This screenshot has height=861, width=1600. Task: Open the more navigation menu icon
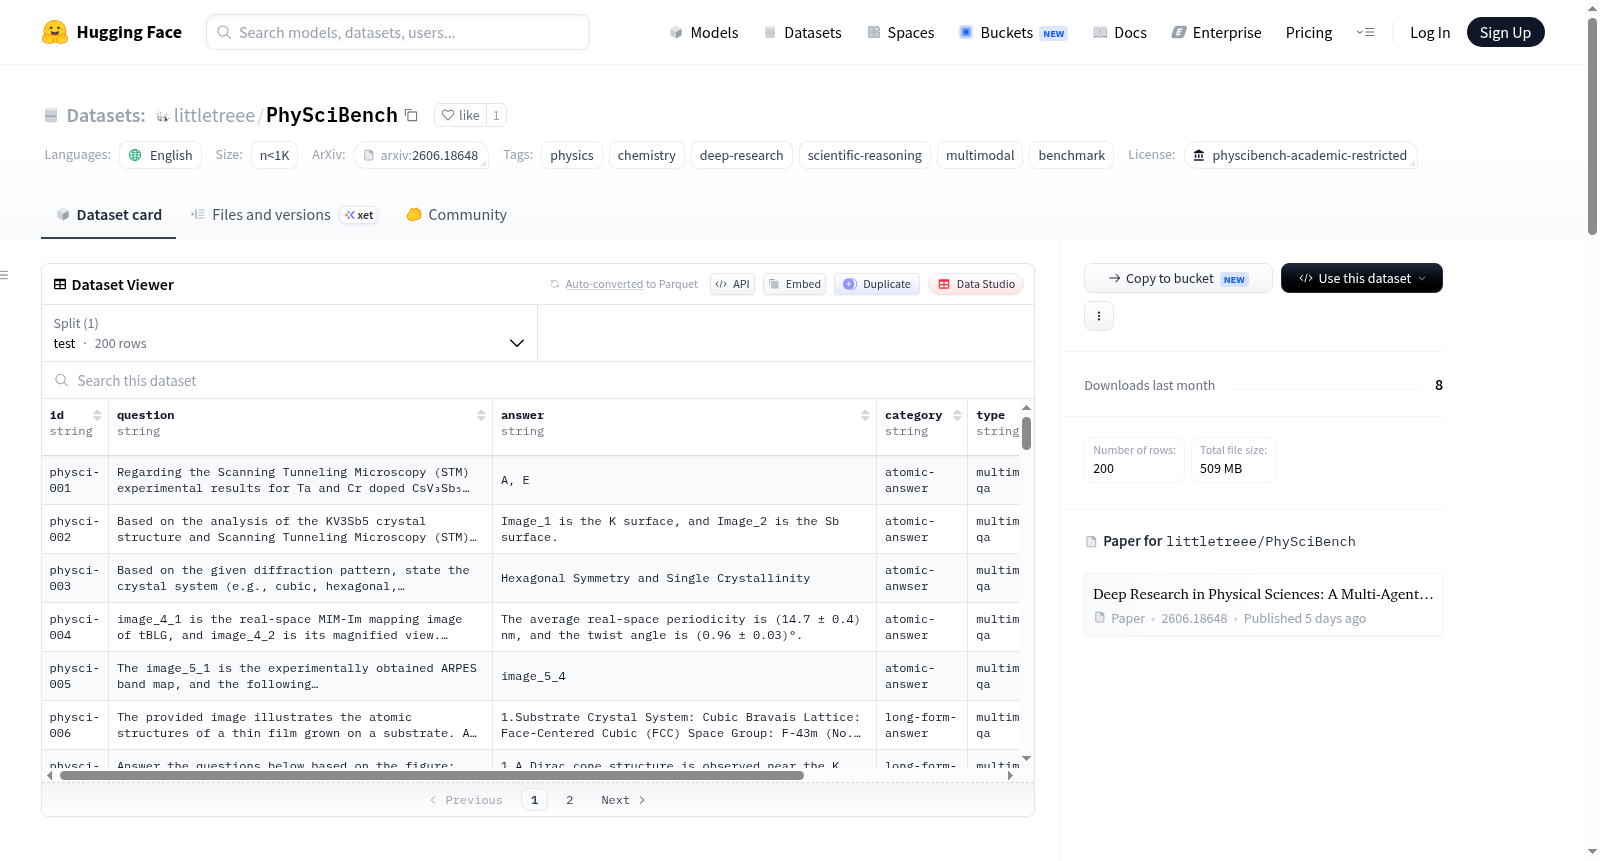coord(1365,32)
